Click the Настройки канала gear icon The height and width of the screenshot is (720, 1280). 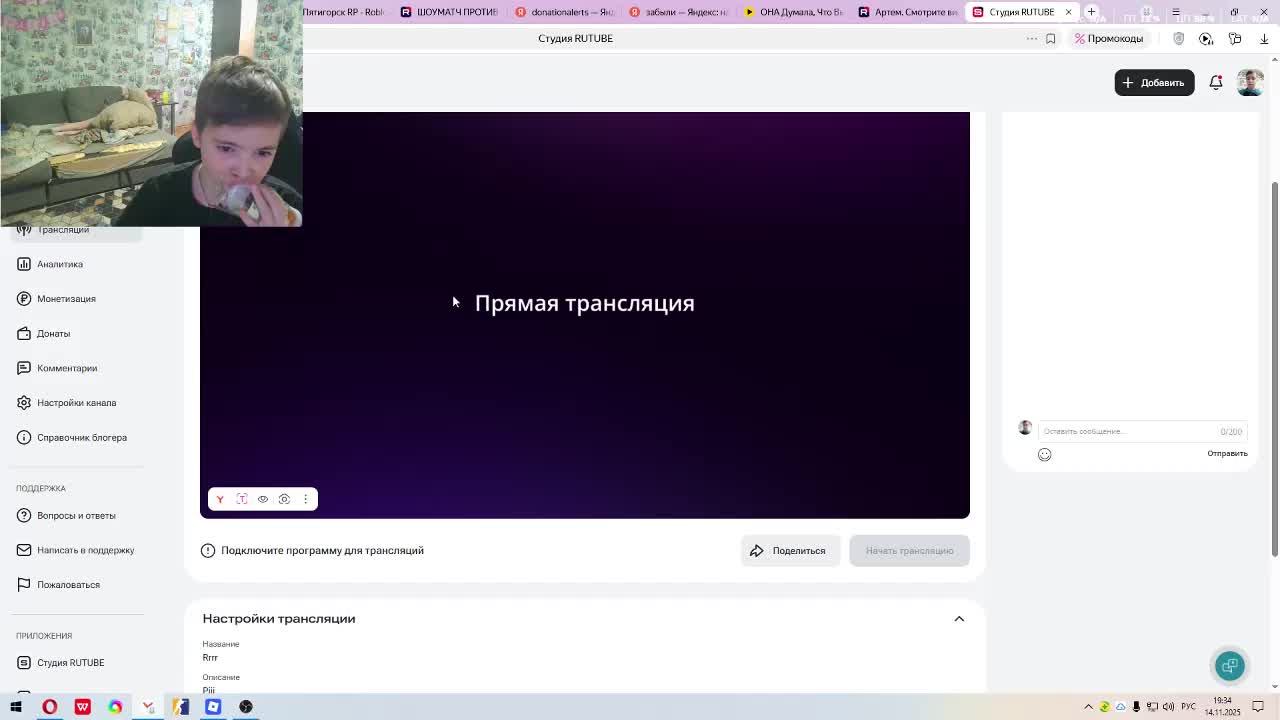coord(23,403)
